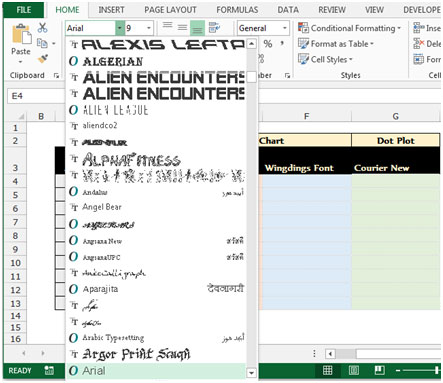Switch to Page Break Preview icon
This screenshot has width=443, height=383.
(x=379, y=370)
